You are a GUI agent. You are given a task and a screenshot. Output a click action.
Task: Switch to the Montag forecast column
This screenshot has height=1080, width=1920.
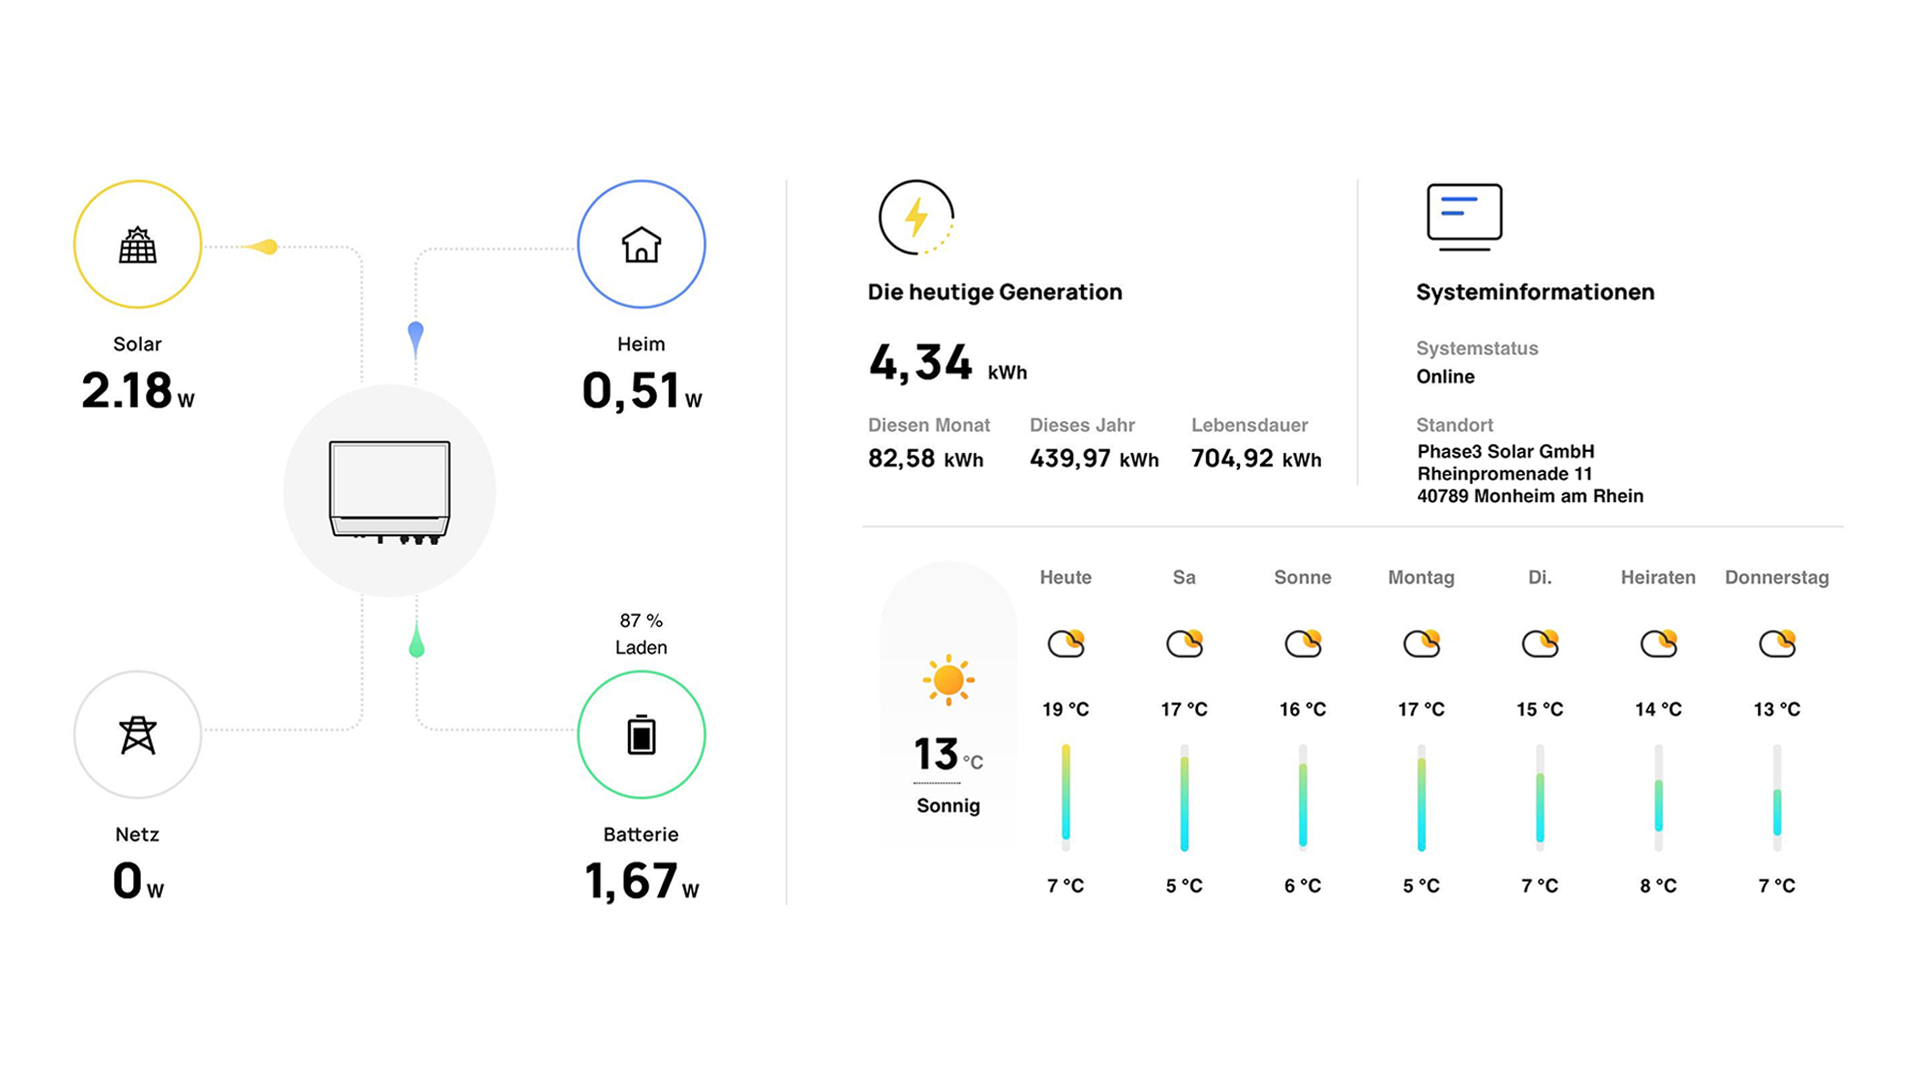point(1421,578)
